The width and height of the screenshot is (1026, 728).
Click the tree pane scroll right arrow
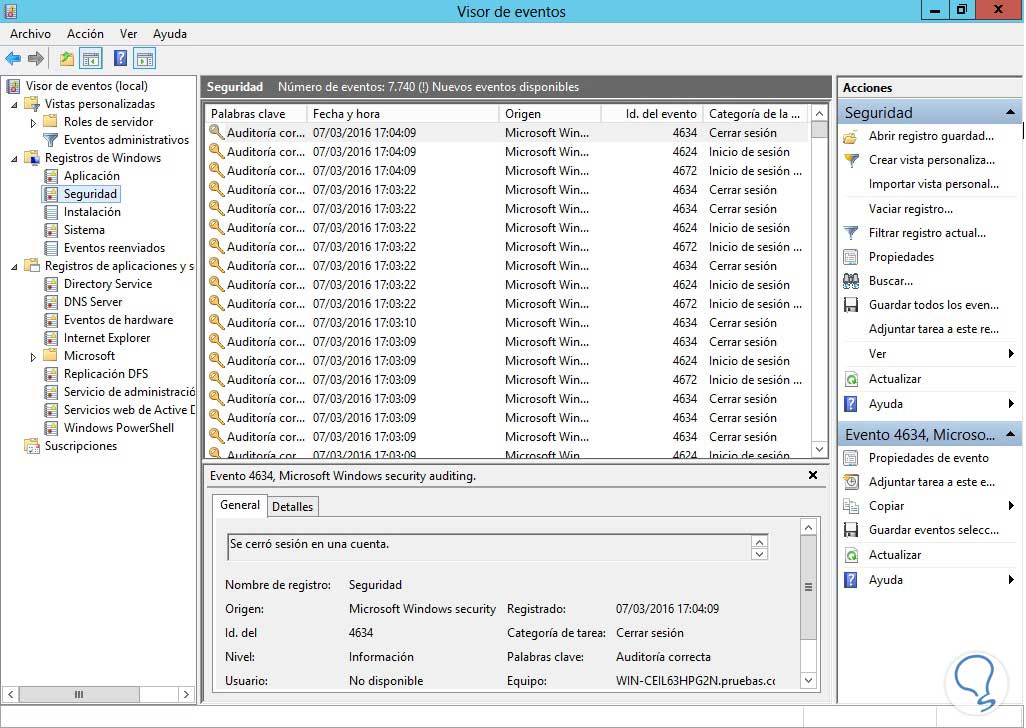click(x=186, y=695)
